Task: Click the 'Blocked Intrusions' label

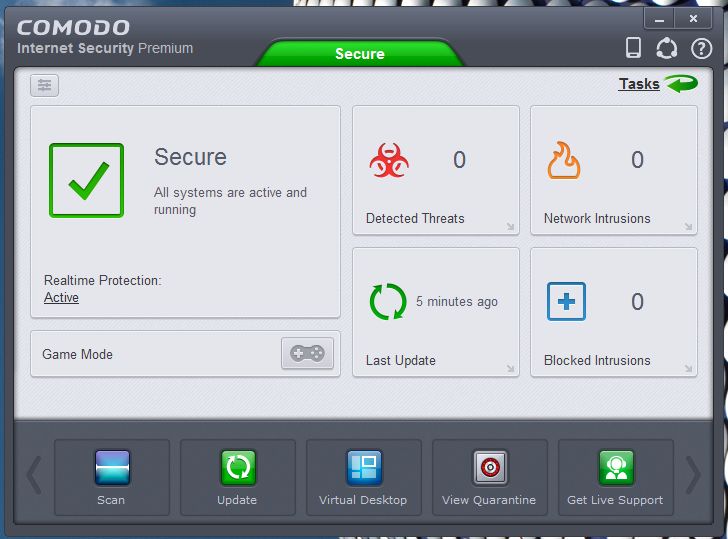Action: 597,360
